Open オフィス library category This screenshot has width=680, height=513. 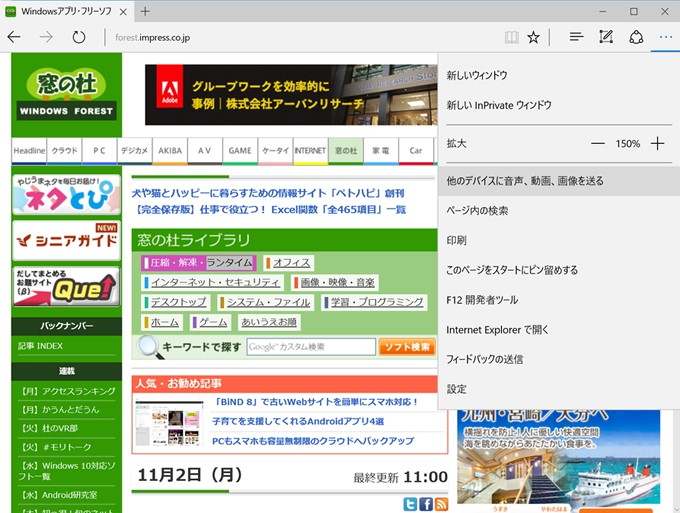288,263
